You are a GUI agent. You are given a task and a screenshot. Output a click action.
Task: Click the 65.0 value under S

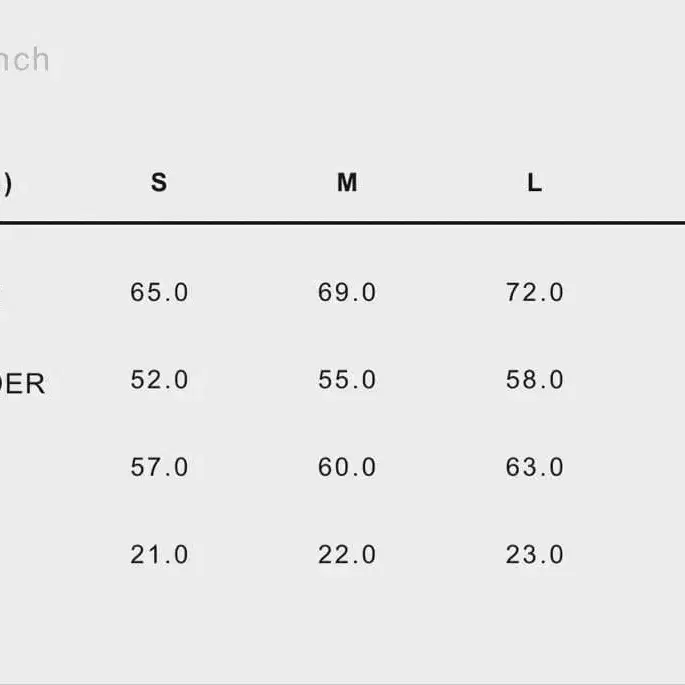coord(159,293)
